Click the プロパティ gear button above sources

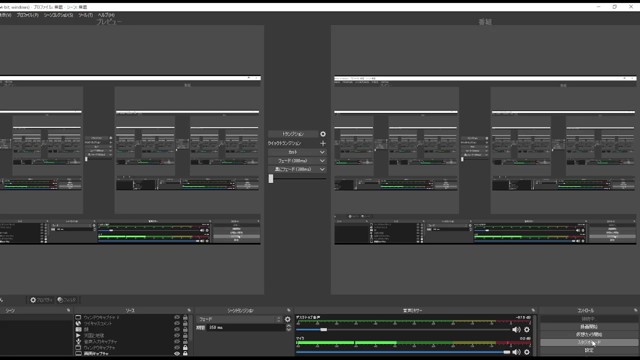[x=41, y=300]
